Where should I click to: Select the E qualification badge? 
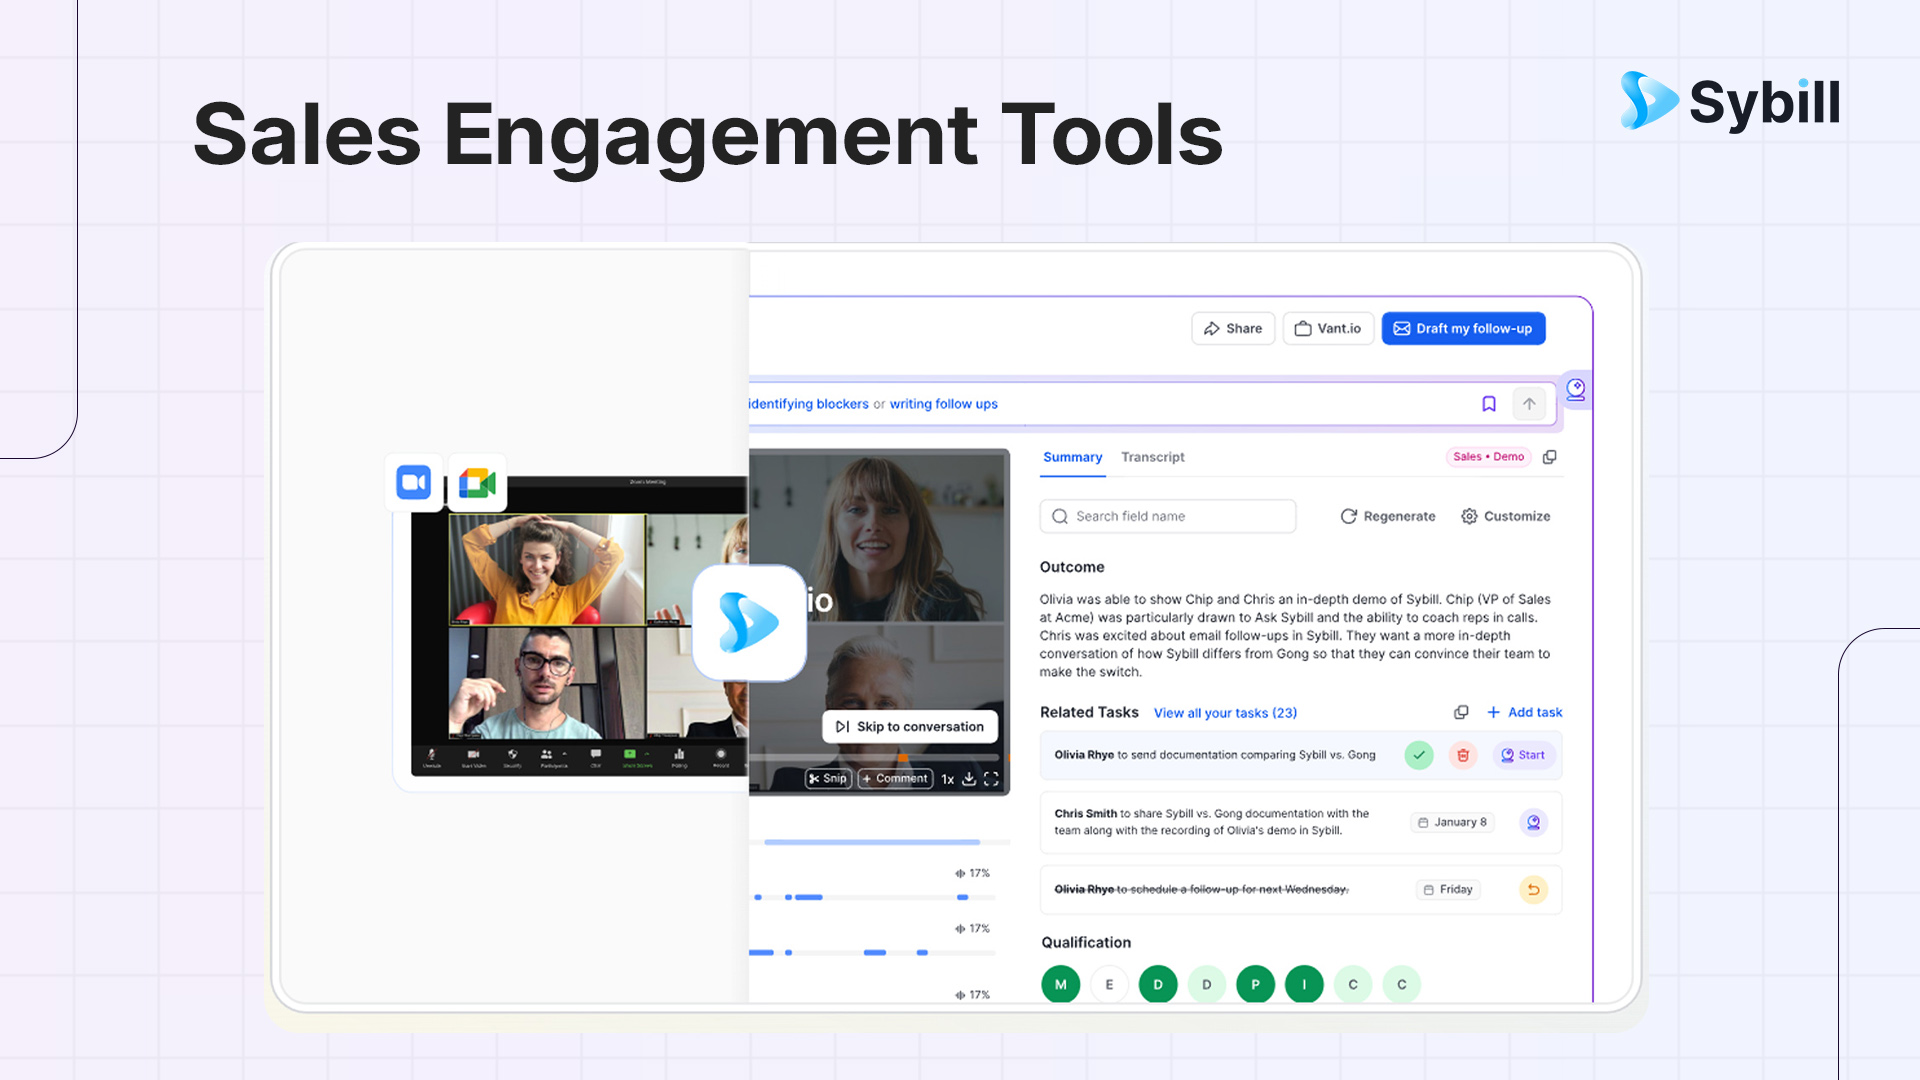(1109, 984)
